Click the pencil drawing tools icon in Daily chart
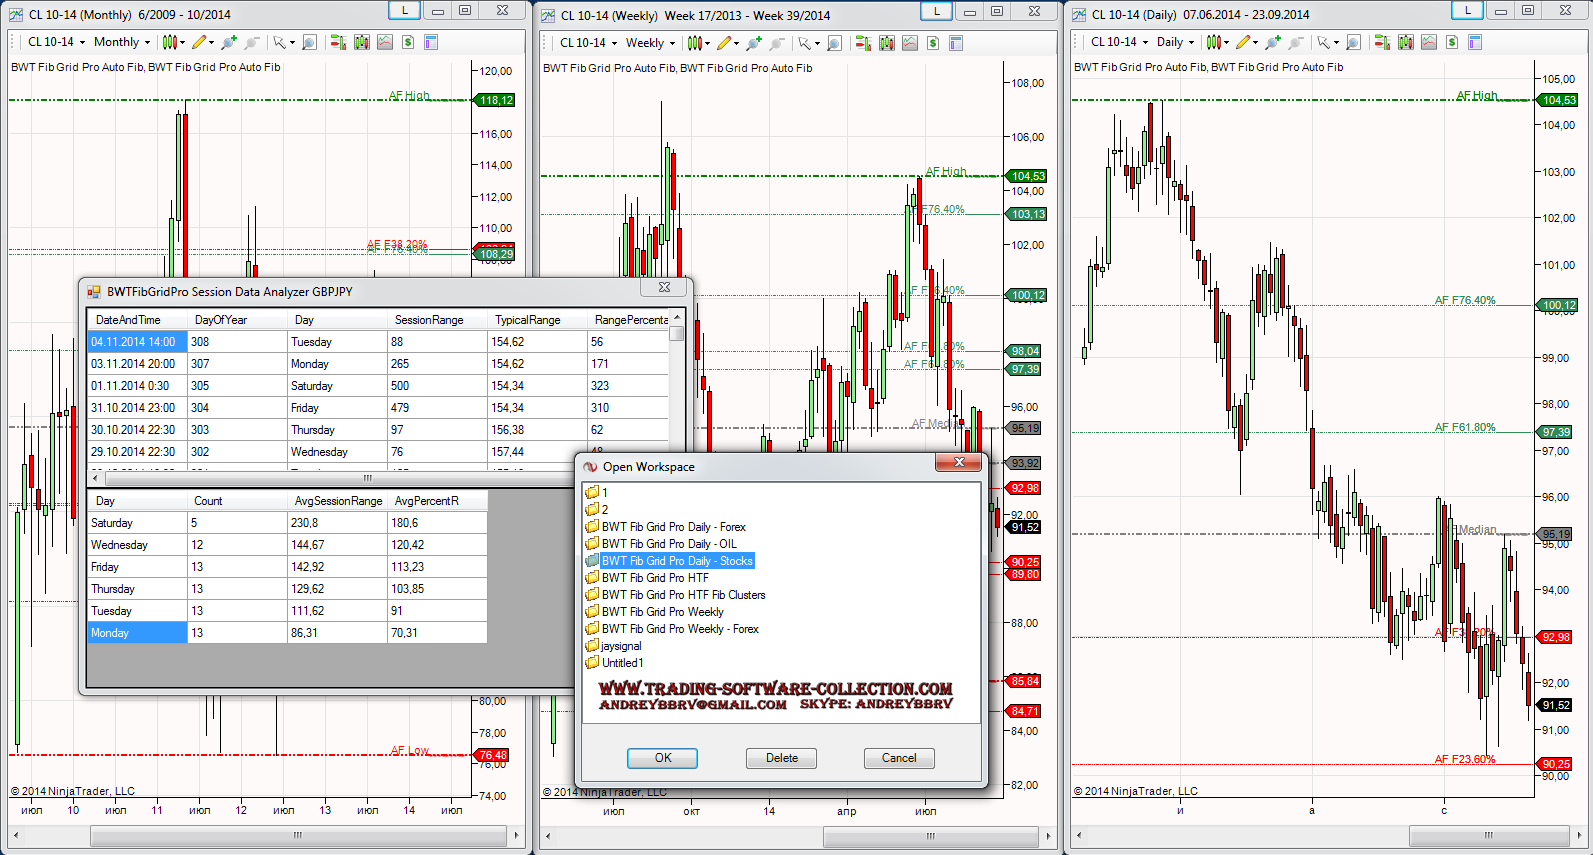 (1243, 42)
